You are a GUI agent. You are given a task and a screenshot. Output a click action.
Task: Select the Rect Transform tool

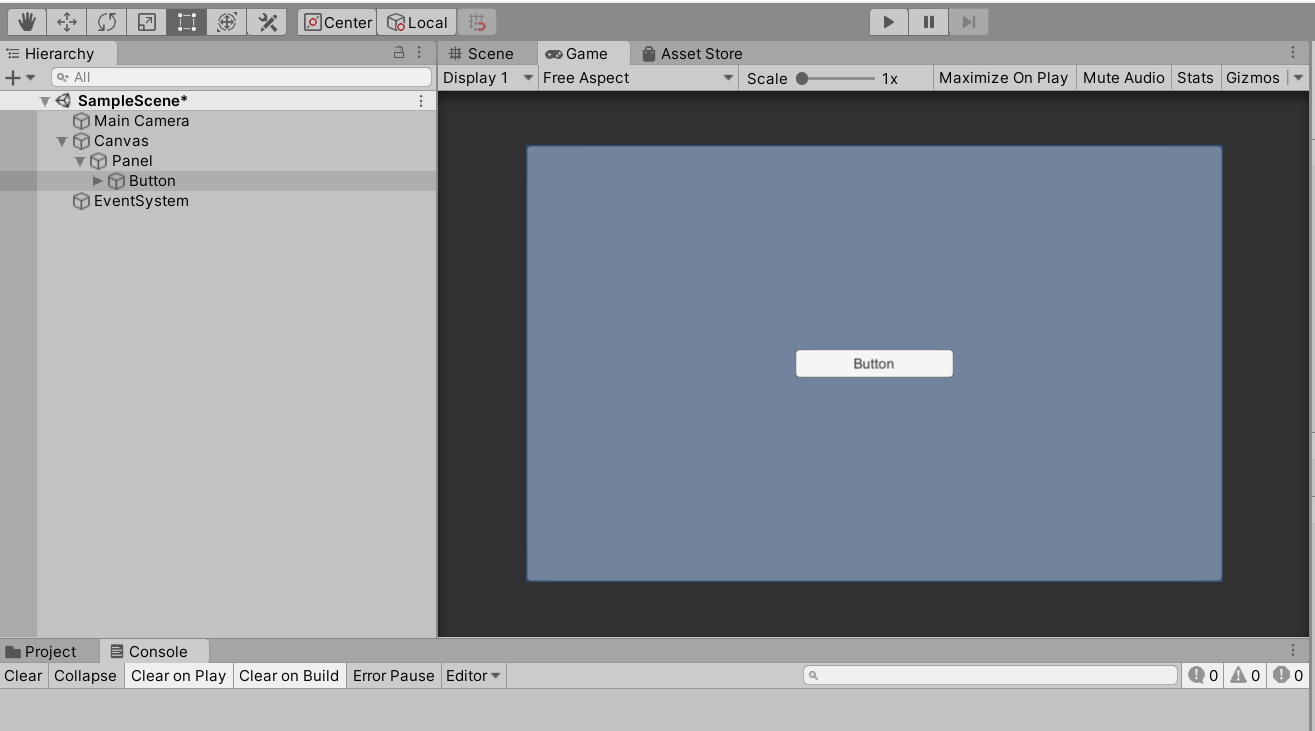tap(187, 21)
